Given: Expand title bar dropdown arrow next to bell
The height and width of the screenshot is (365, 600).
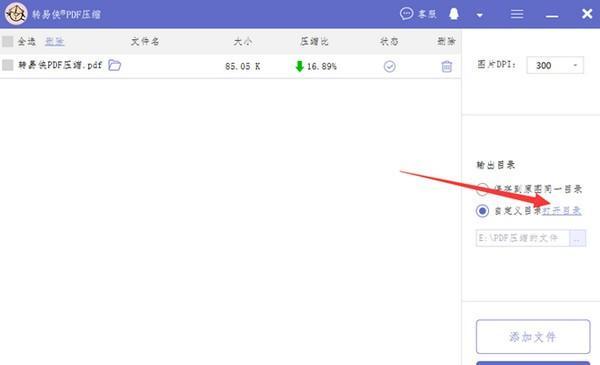Looking at the screenshot, I should click(479, 15).
